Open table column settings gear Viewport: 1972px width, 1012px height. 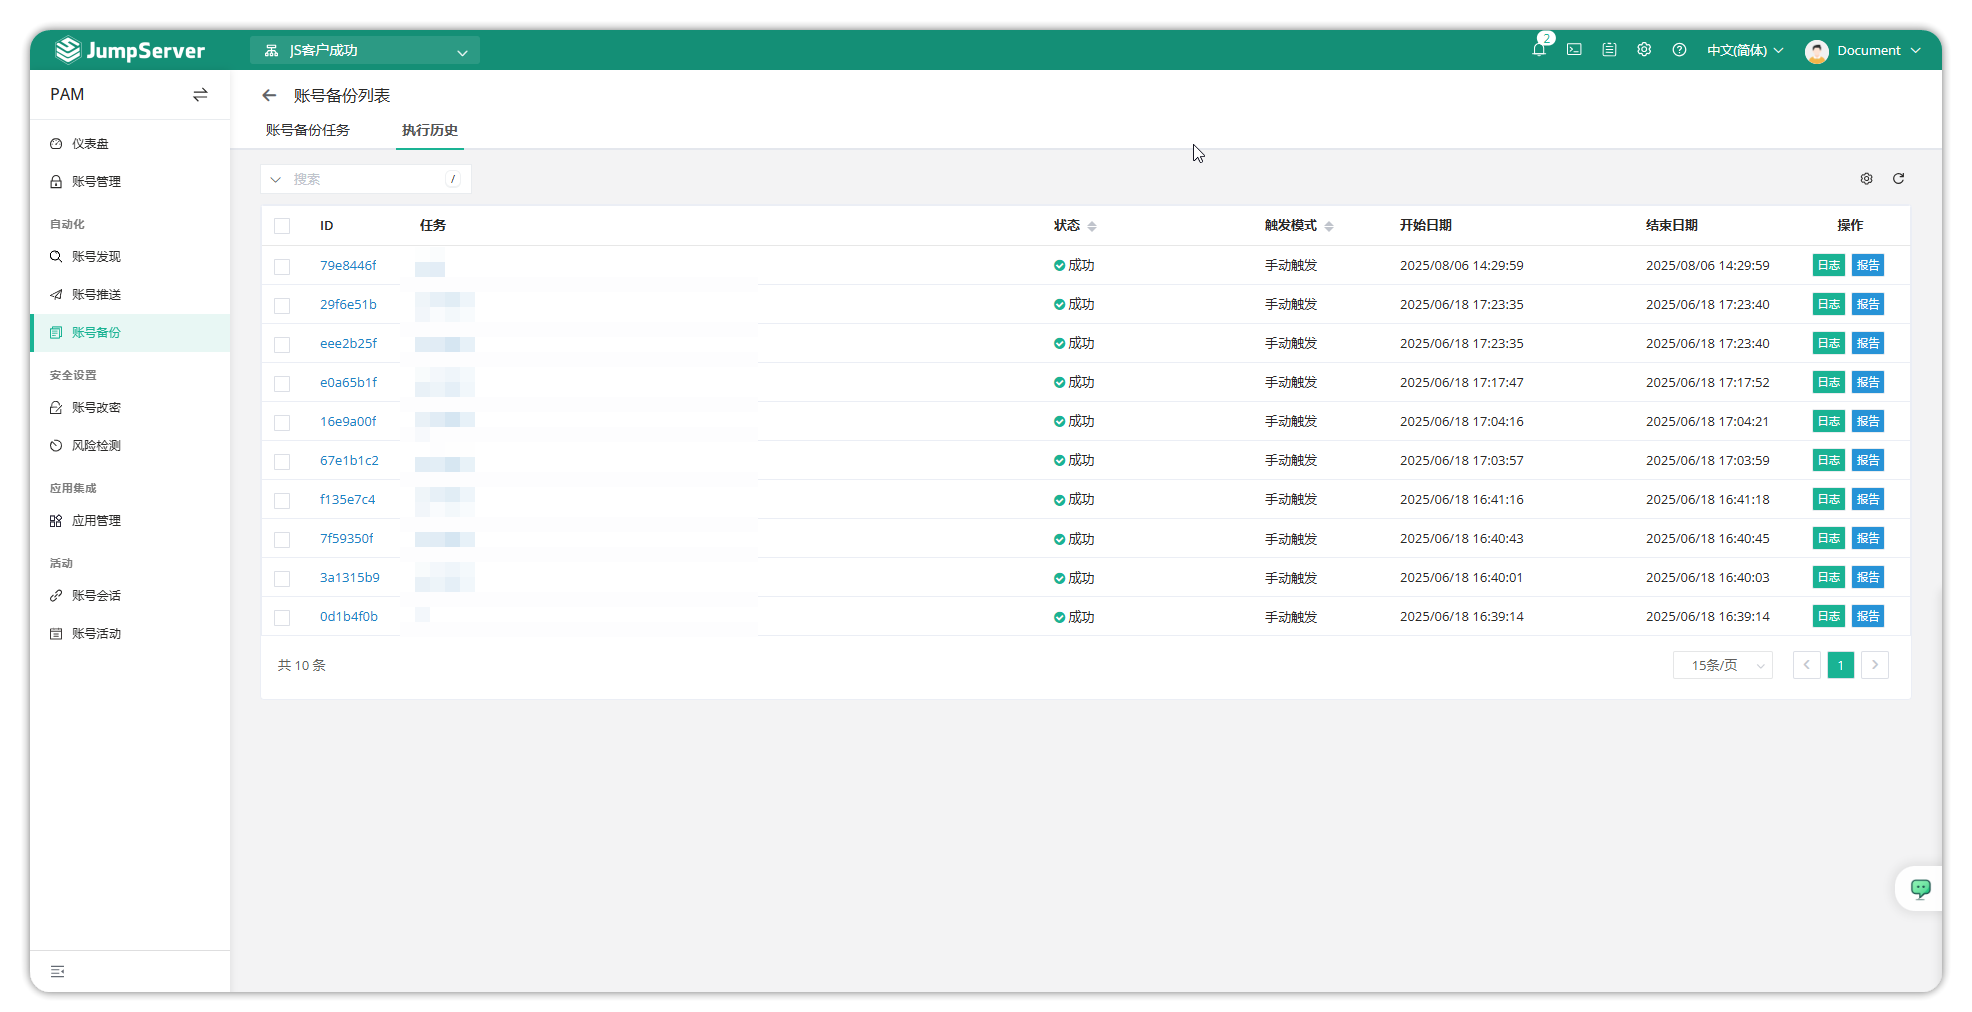(1866, 179)
